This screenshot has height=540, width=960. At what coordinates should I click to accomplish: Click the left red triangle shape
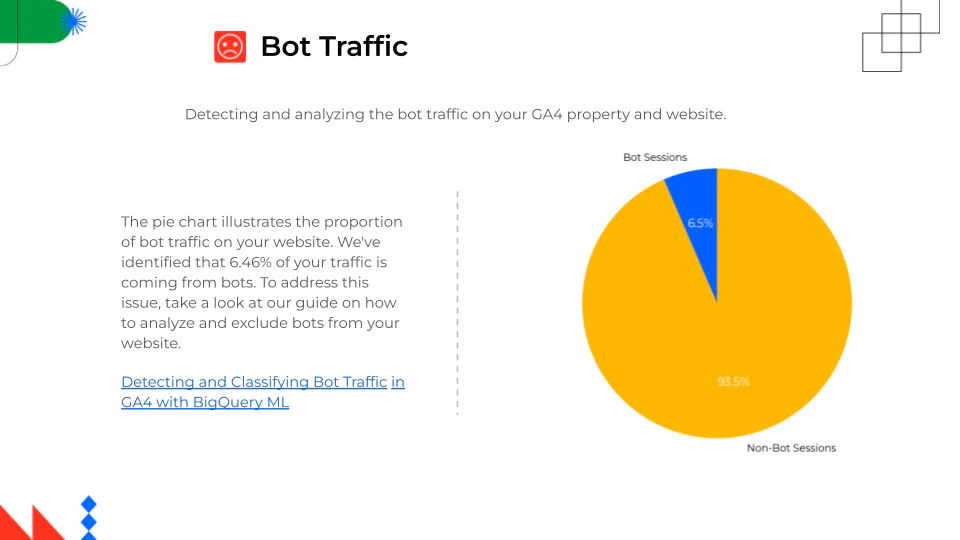coord(13,525)
